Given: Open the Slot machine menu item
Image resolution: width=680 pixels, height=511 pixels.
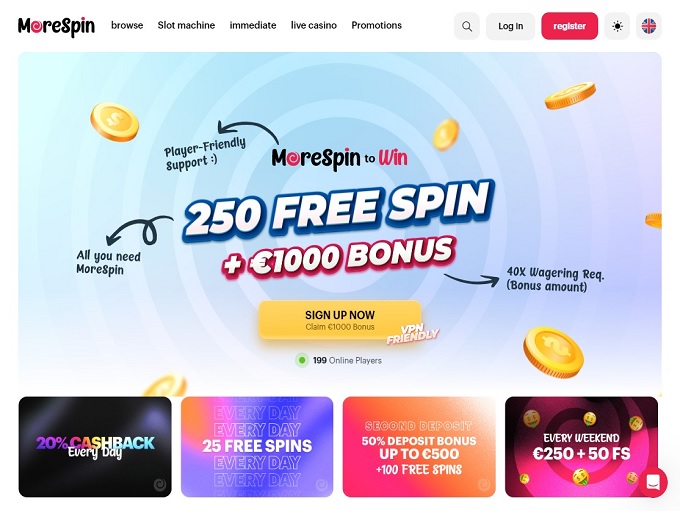Looking at the screenshot, I should coord(186,25).
